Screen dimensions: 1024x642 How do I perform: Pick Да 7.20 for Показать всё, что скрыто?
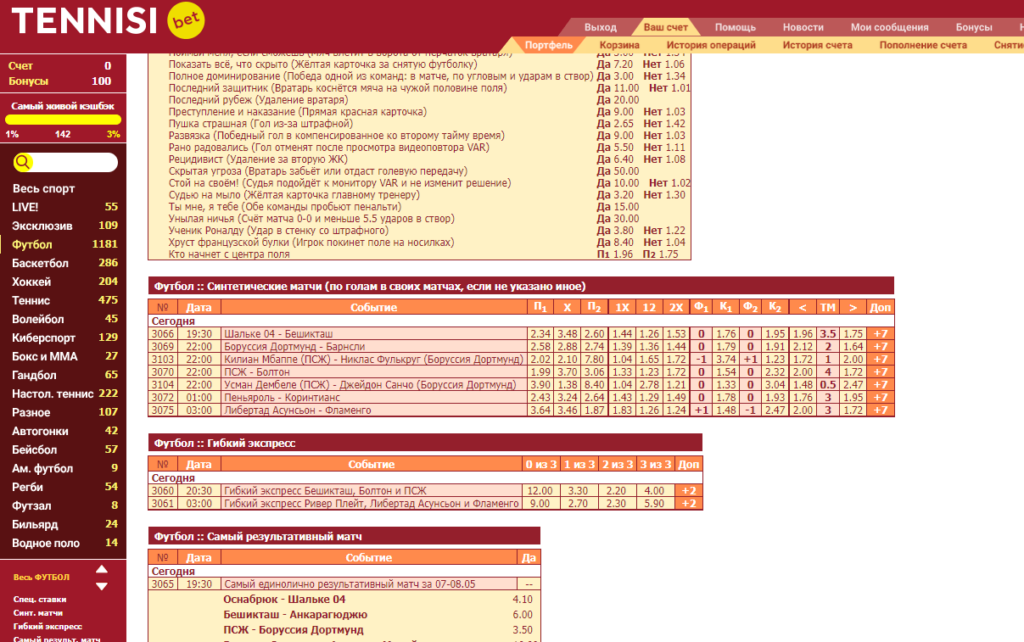pyautogui.click(x=615, y=64)
